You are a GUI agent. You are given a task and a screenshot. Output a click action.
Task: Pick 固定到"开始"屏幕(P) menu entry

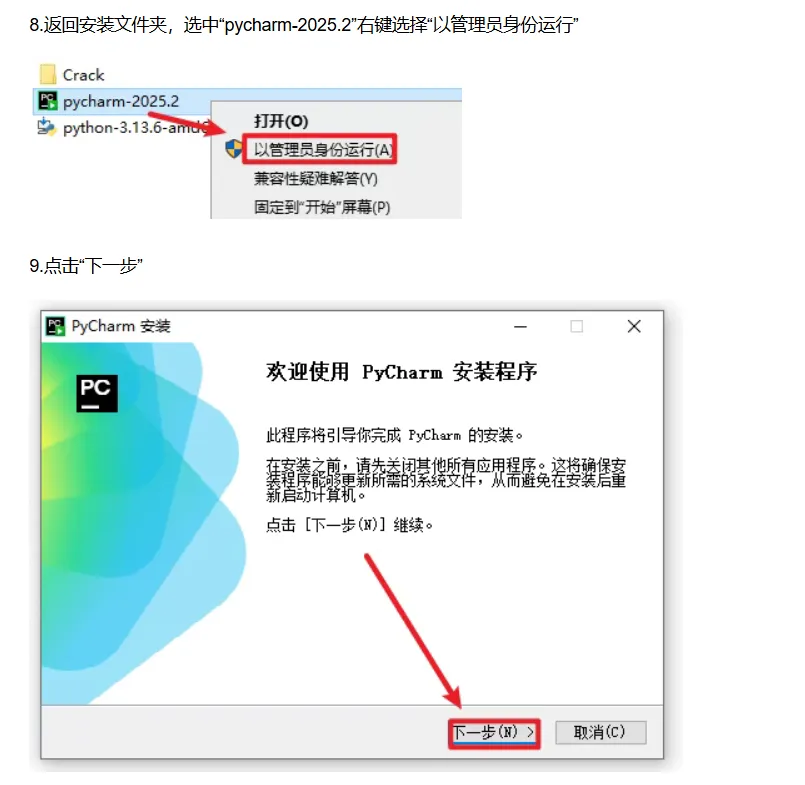click(x=322, y=207)
